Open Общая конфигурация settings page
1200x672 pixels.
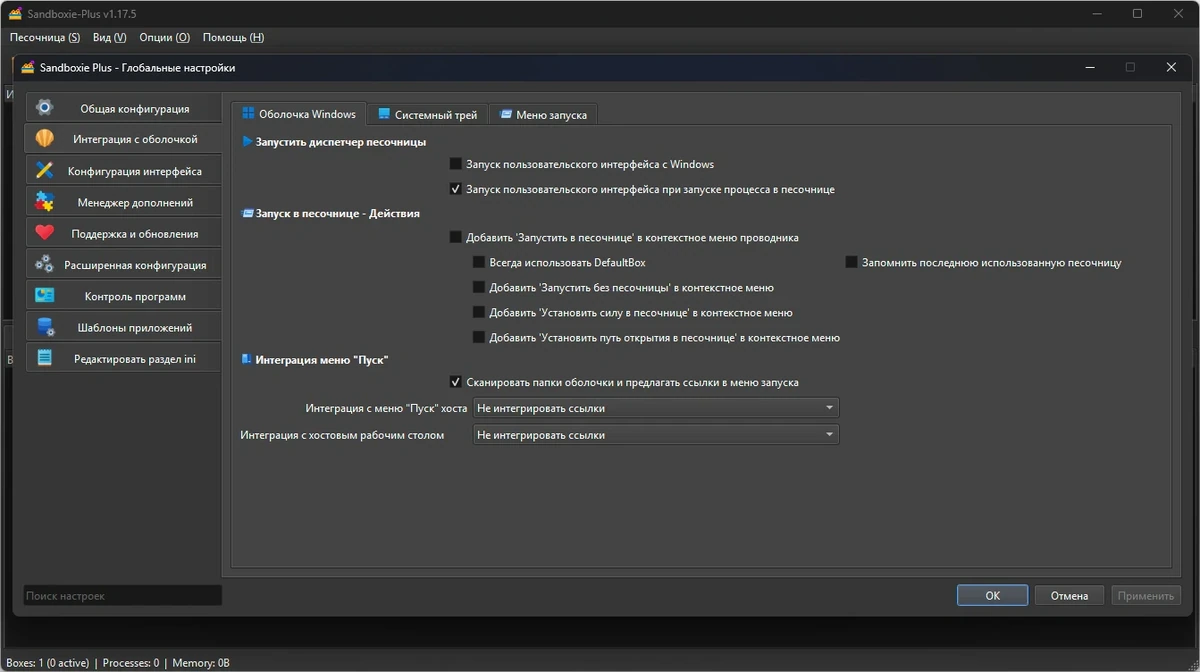coord(123,108)
